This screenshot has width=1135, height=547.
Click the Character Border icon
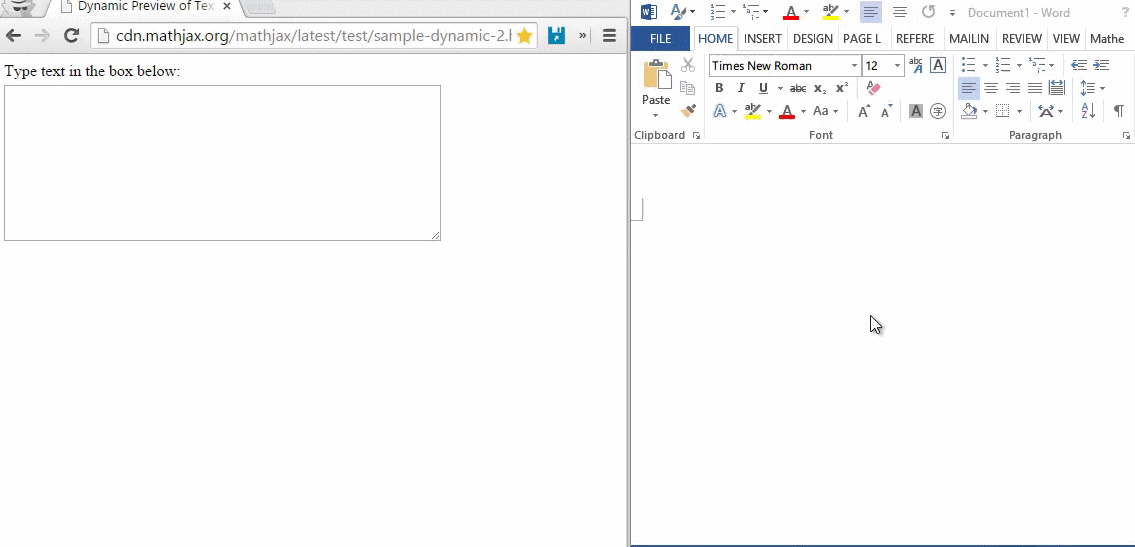coord(938,65)
